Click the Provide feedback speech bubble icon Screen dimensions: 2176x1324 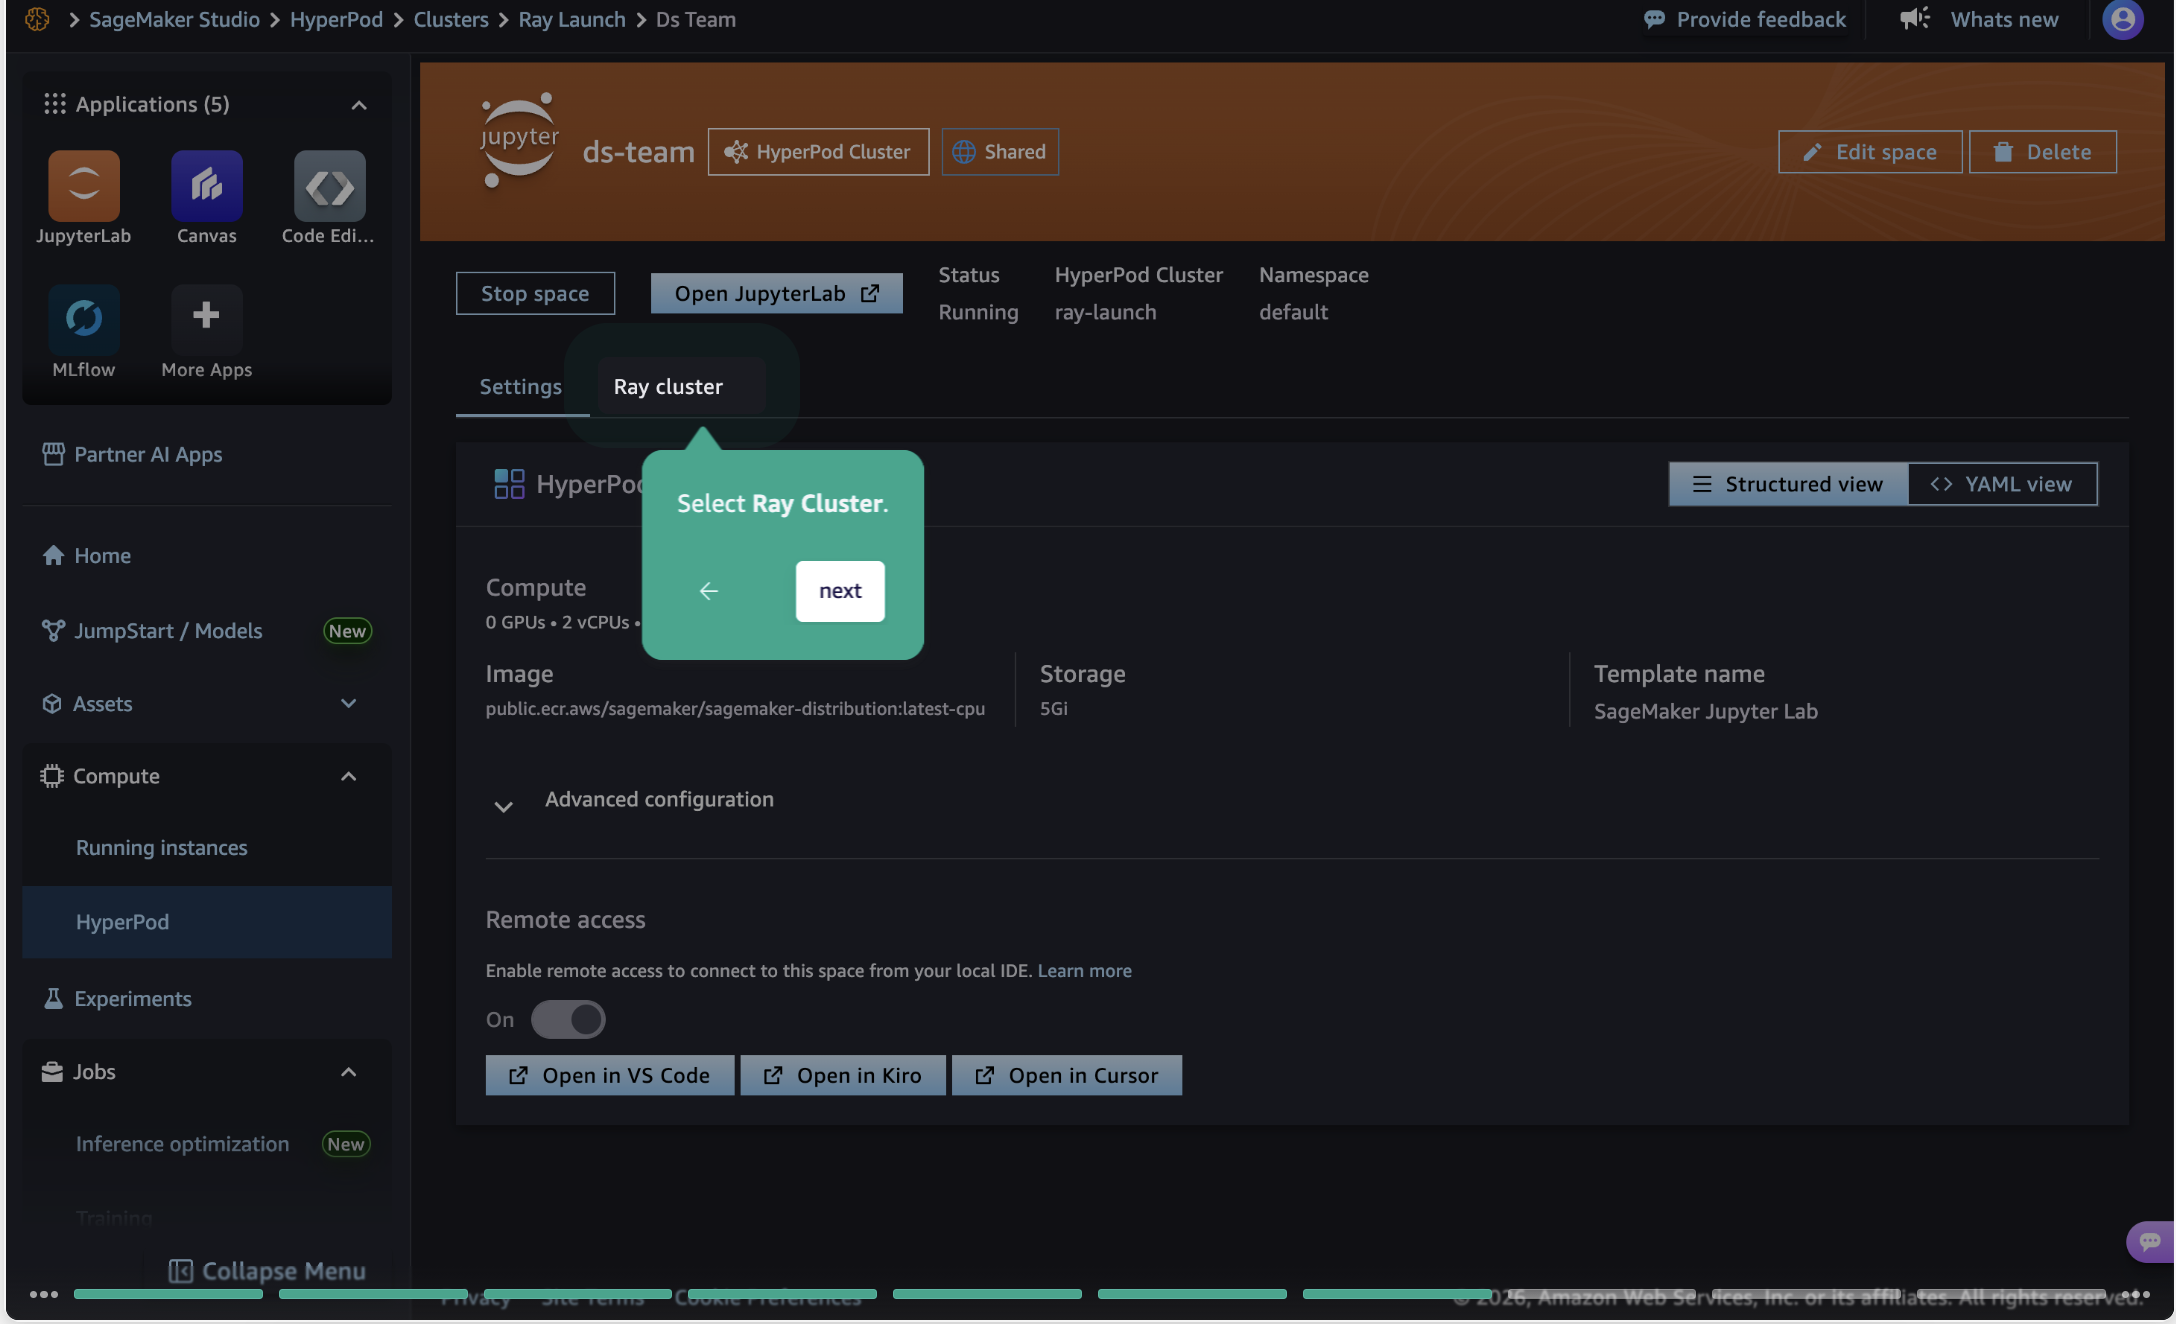tap(1655, 19)
